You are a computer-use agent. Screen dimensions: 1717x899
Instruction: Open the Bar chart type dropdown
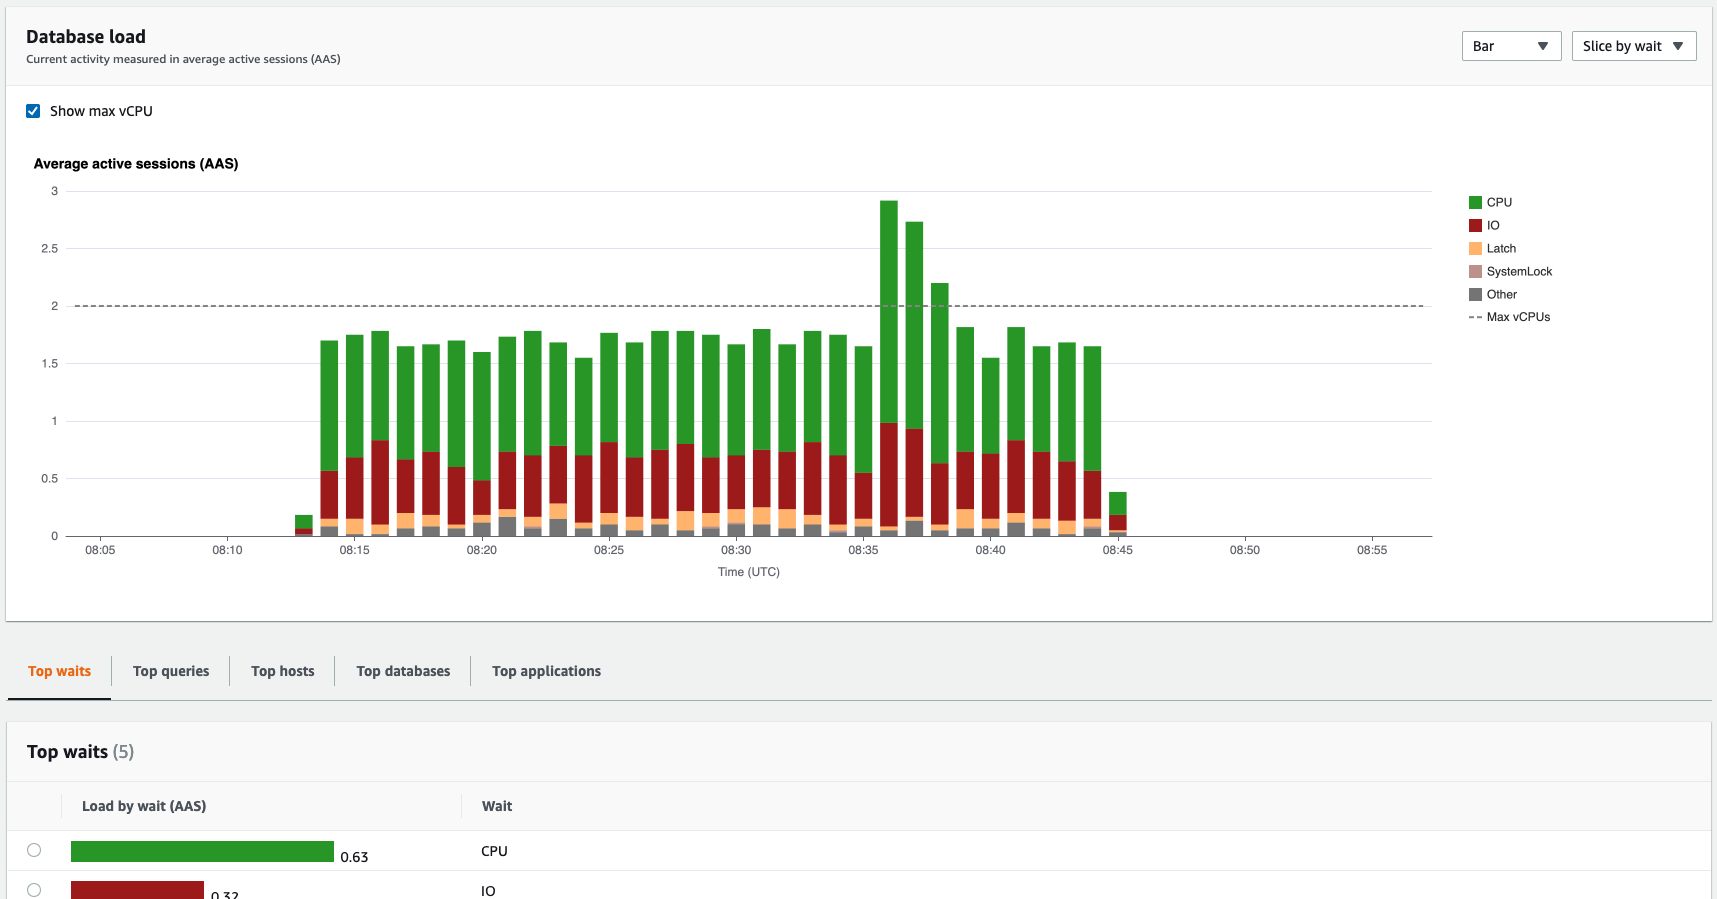point(1510,46)
